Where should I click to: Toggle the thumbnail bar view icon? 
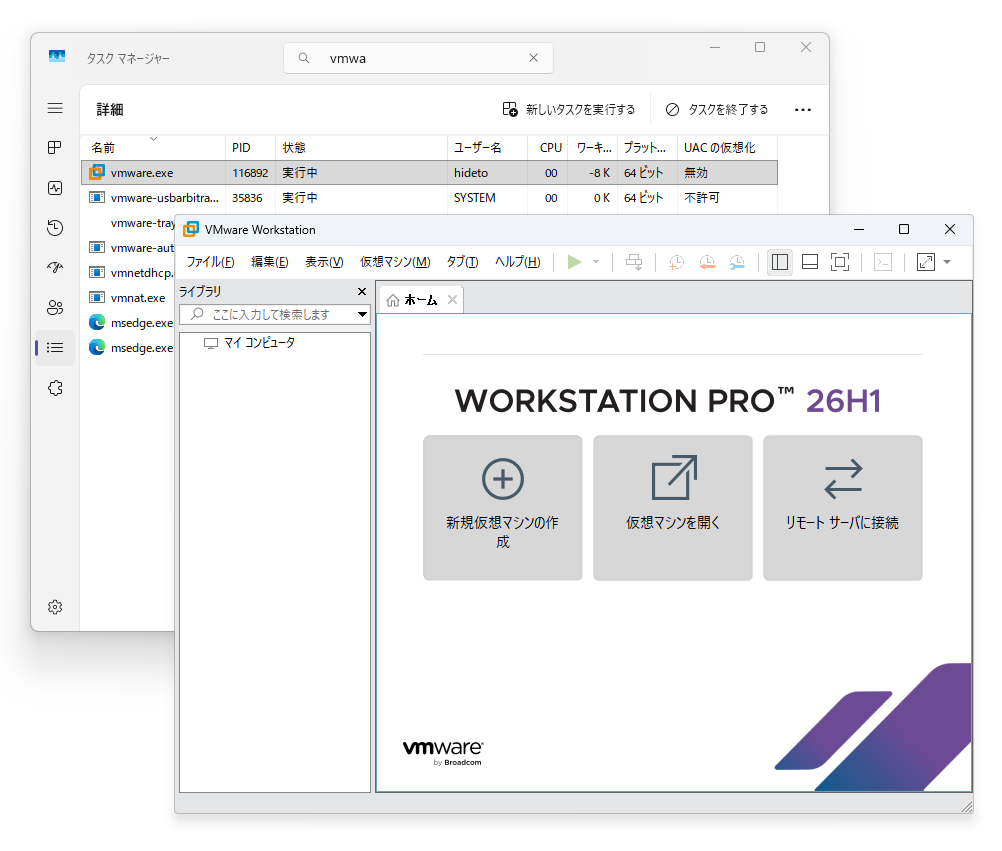point(810,262)
